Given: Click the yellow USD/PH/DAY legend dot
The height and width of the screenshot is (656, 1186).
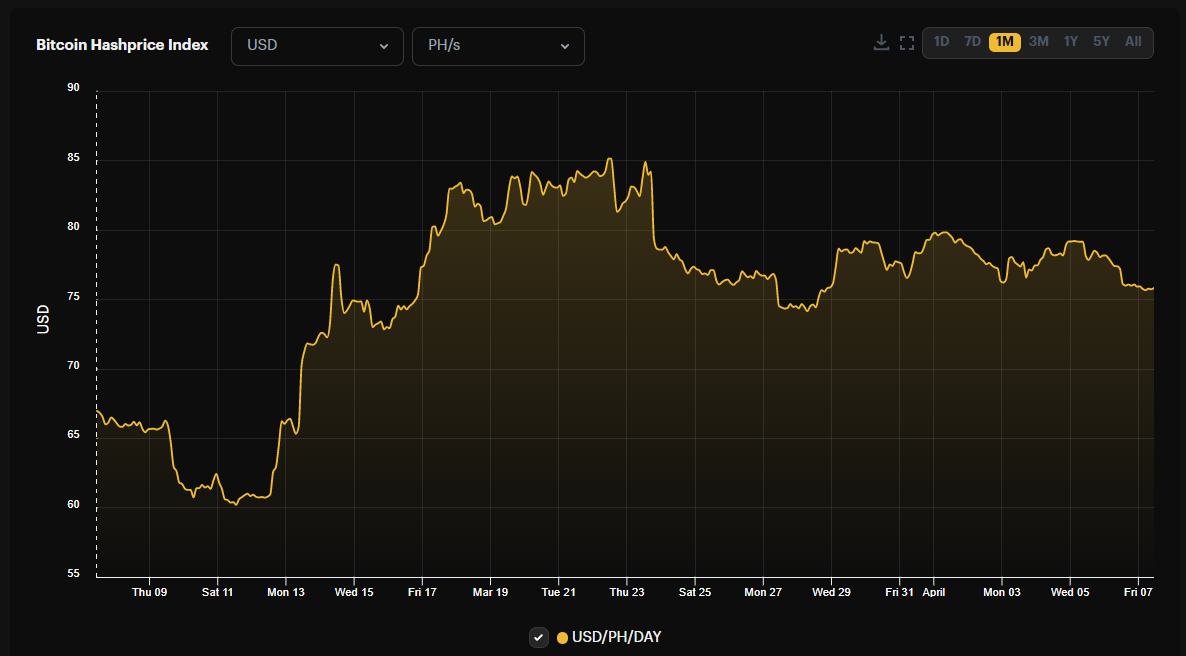Looking at the screenshot, I should point(562,638).
